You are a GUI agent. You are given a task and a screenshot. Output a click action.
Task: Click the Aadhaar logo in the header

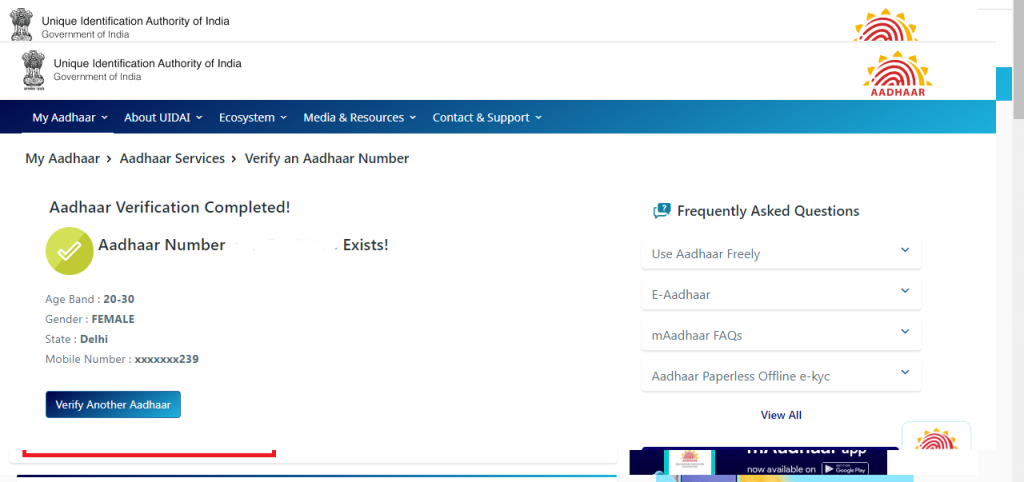pyautogui.click(x=897, y=74)
